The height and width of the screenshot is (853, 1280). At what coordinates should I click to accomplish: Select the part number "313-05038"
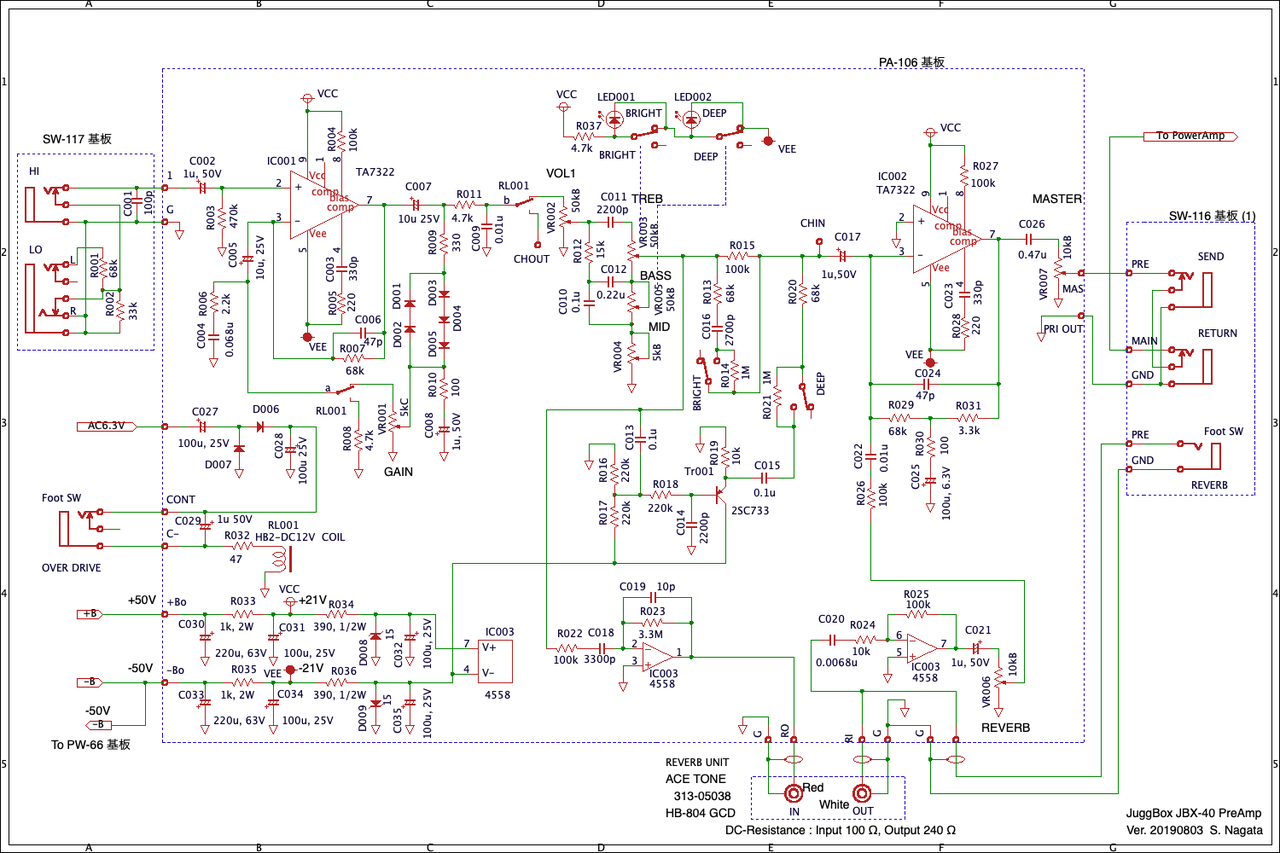coord(704,796)
